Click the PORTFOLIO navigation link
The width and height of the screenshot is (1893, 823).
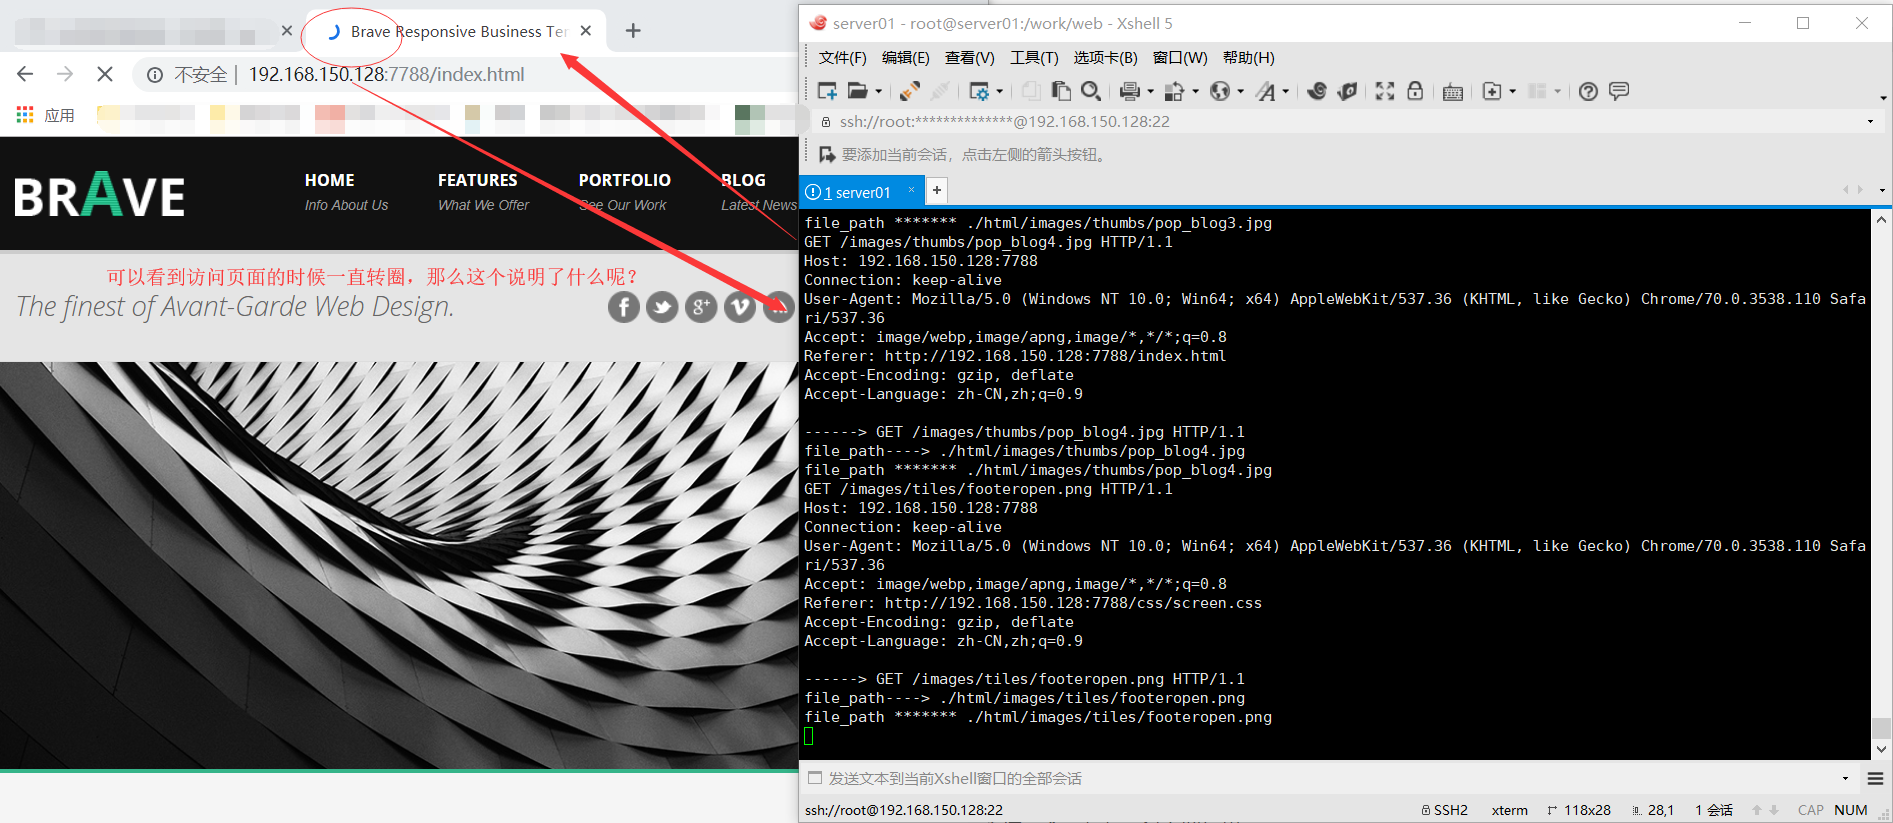tap(624, 180)
